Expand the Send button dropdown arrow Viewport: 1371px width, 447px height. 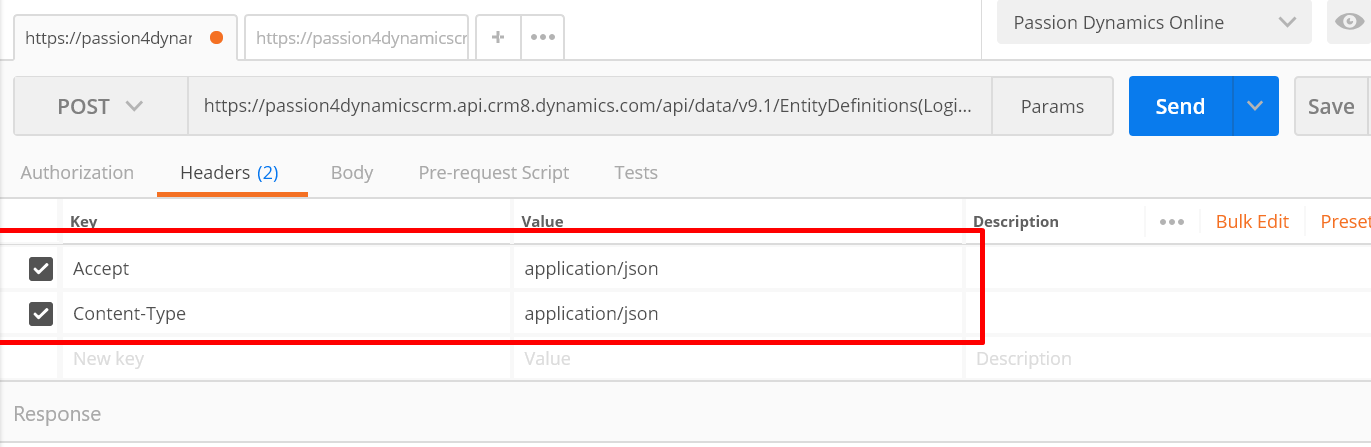(1256, 106)
